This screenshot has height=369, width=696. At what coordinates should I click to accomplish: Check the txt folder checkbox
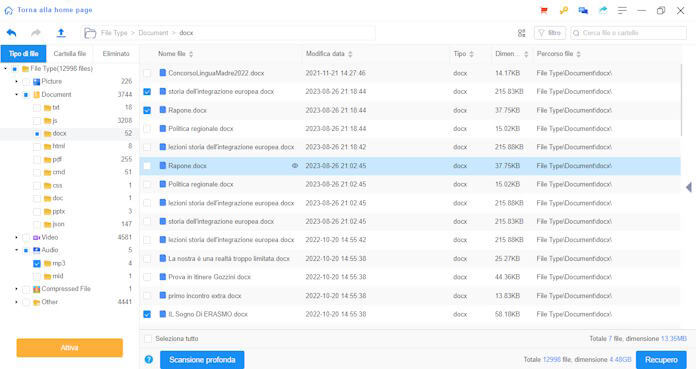tap(37, 108)
